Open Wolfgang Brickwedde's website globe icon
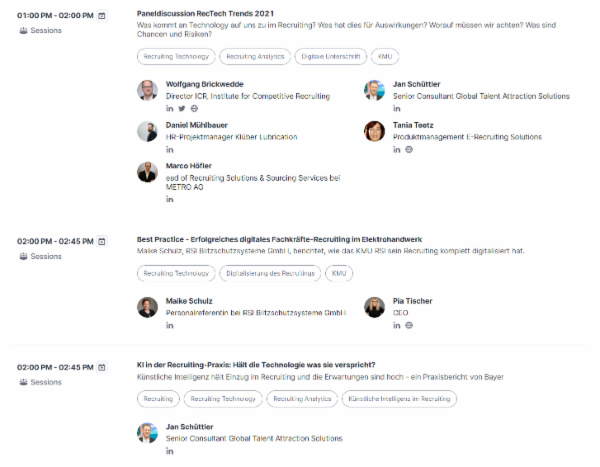This screenshot has height=467, width=600. point(194,108)
